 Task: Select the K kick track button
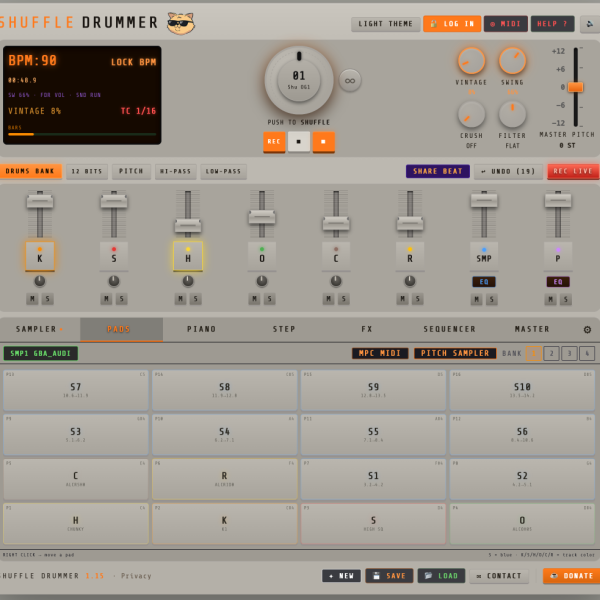[x=40, y=256]
